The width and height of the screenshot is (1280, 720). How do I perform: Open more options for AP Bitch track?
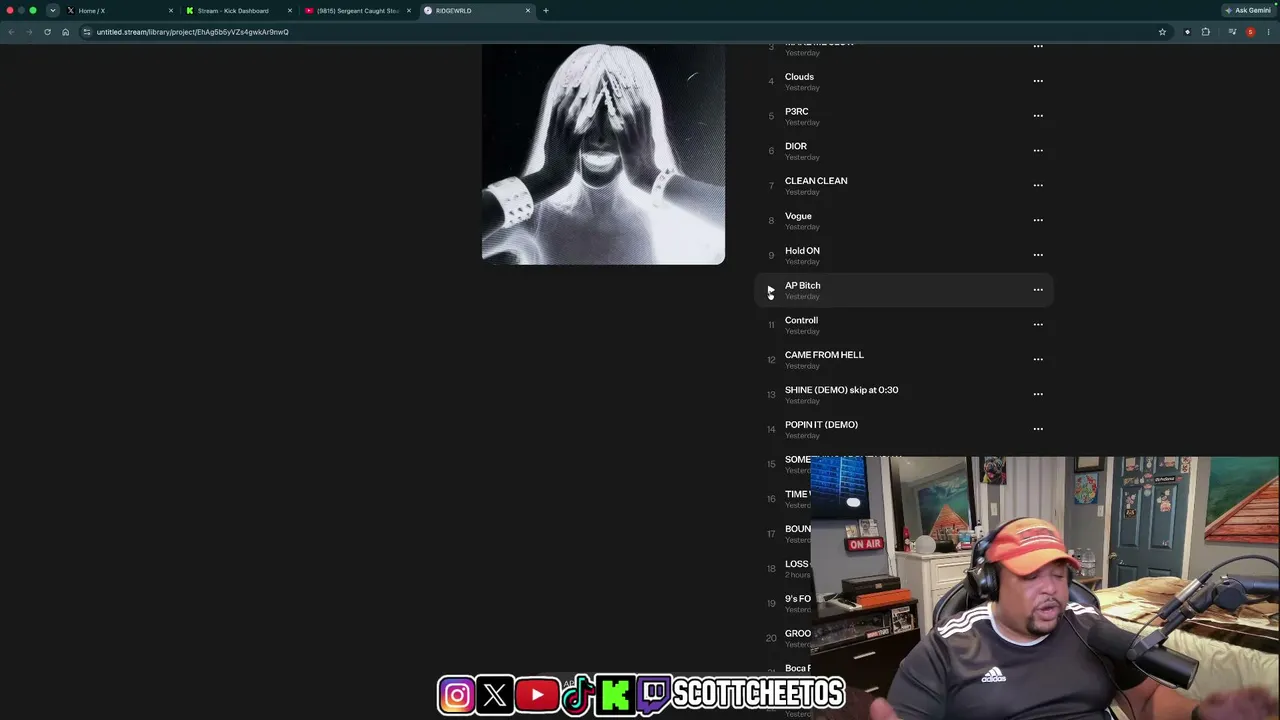click(1038, 290)
